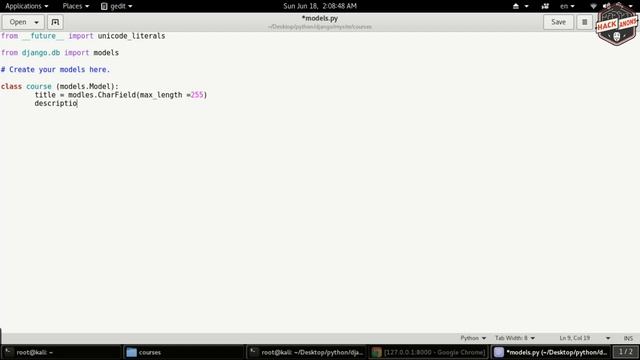The width and height of the screenshot is (640, 360).
Task: Change Tab Width 8 setting
Action: 515,338
